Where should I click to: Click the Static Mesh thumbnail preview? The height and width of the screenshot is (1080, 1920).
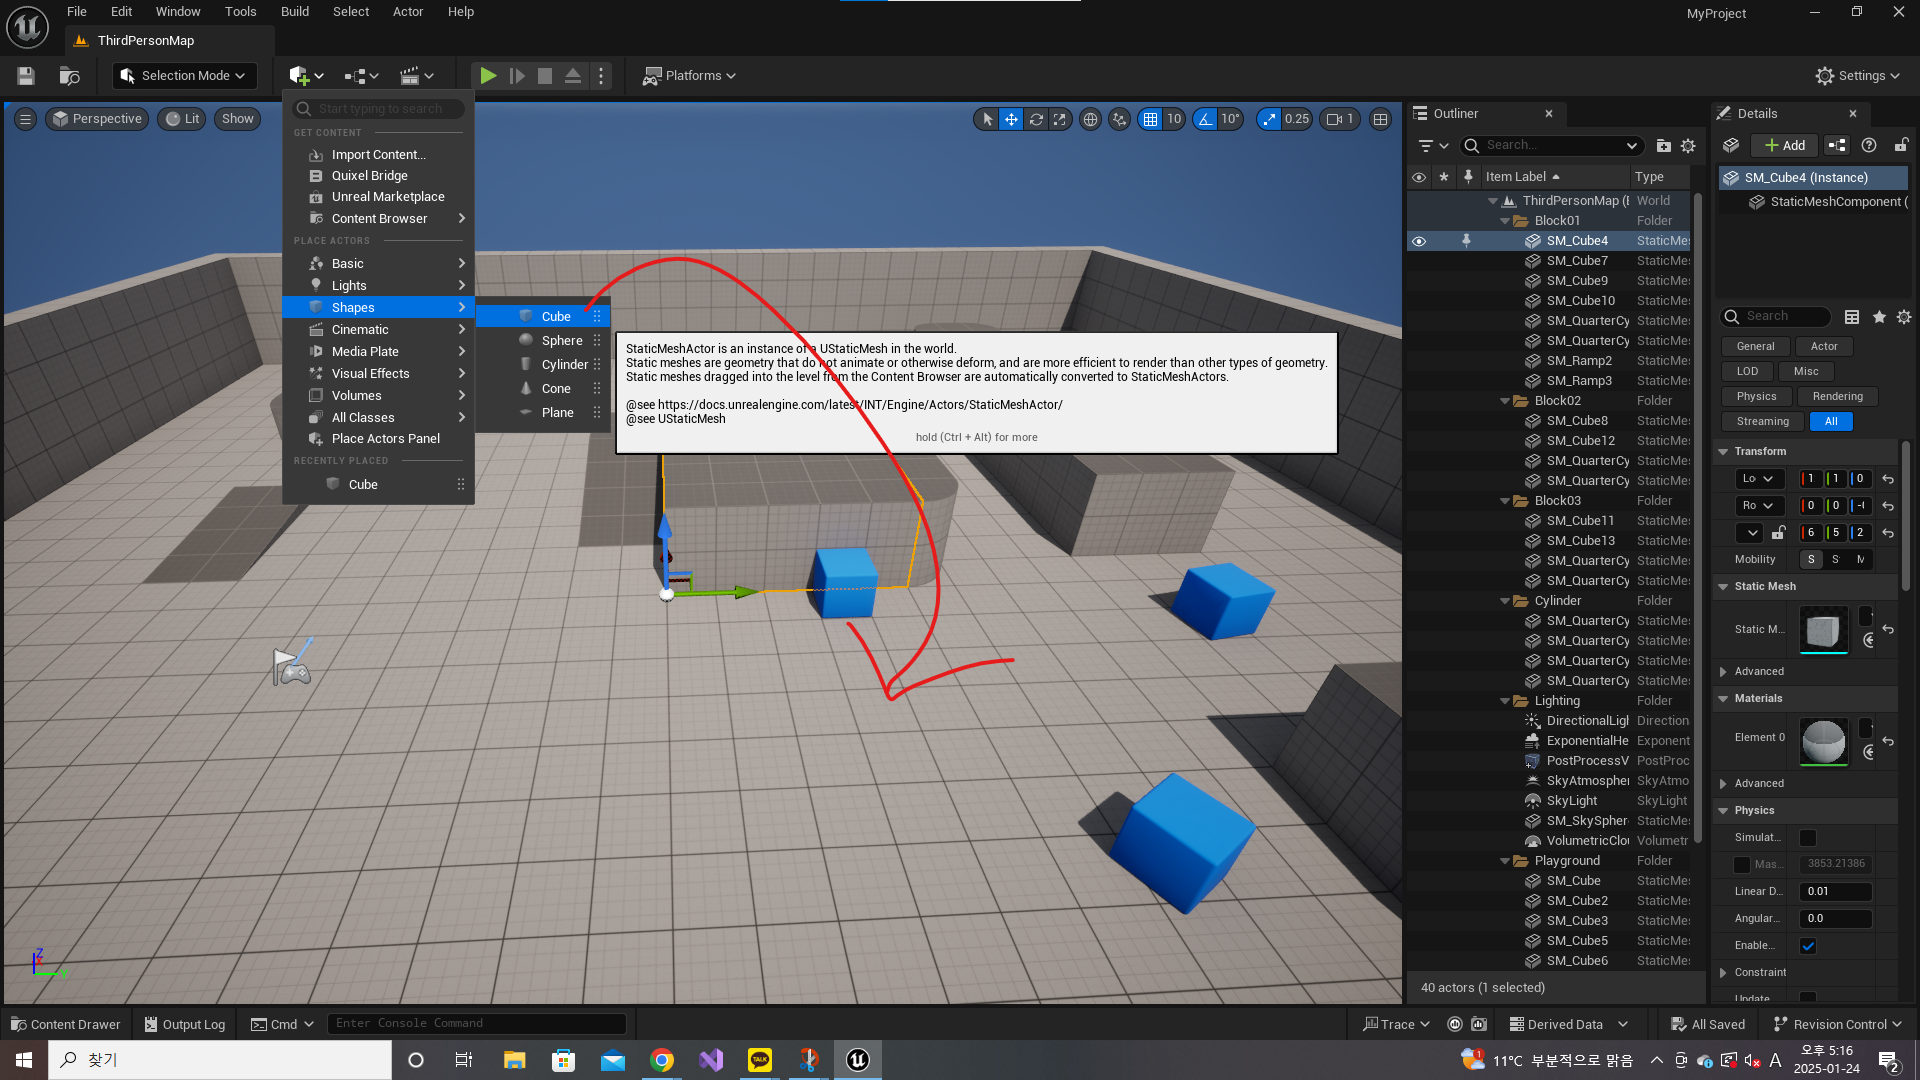tap(1823, 630)
